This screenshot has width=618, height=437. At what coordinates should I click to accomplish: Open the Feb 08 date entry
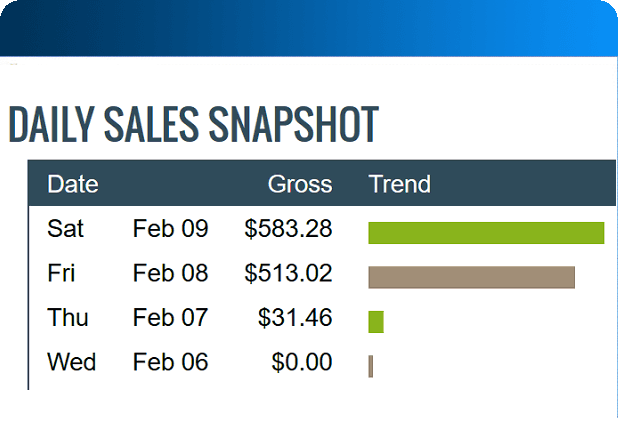[170, 273]
